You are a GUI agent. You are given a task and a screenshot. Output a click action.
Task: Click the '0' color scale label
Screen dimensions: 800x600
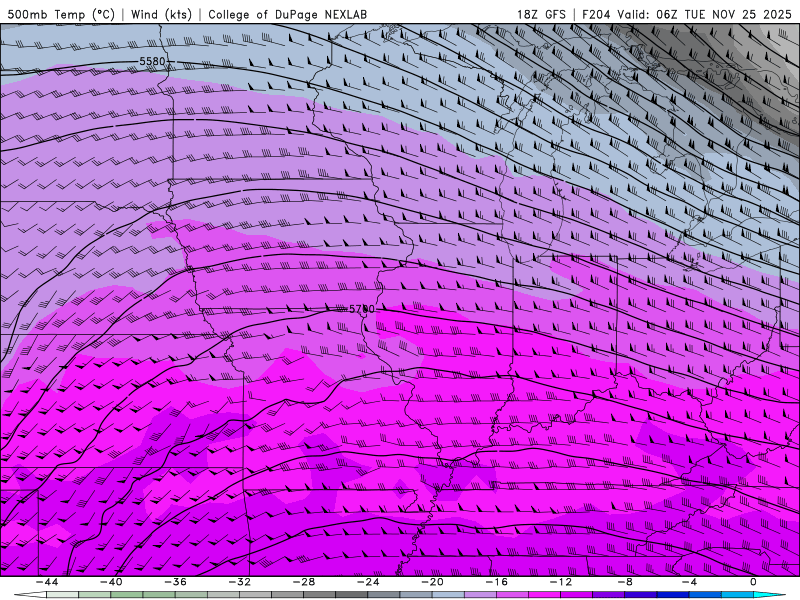tap(753, 582)
